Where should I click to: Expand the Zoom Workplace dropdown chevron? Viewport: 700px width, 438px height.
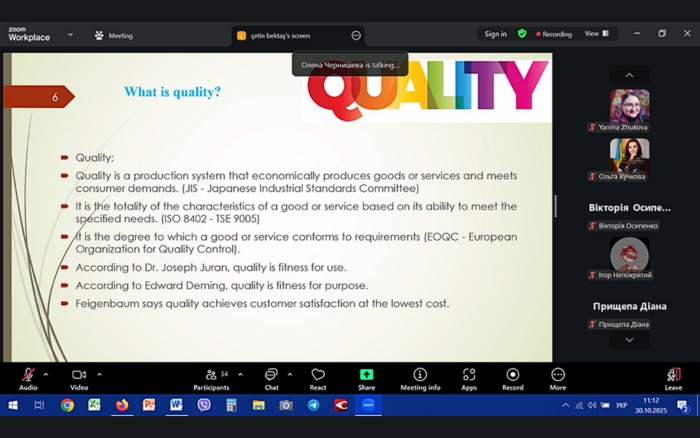(70, 34)
